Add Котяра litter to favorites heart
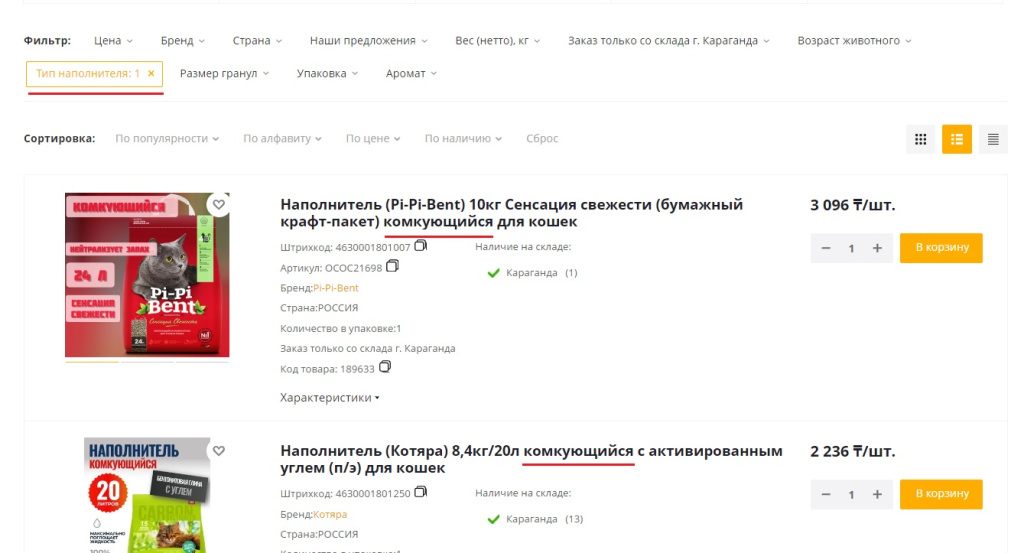 [219, 450]
